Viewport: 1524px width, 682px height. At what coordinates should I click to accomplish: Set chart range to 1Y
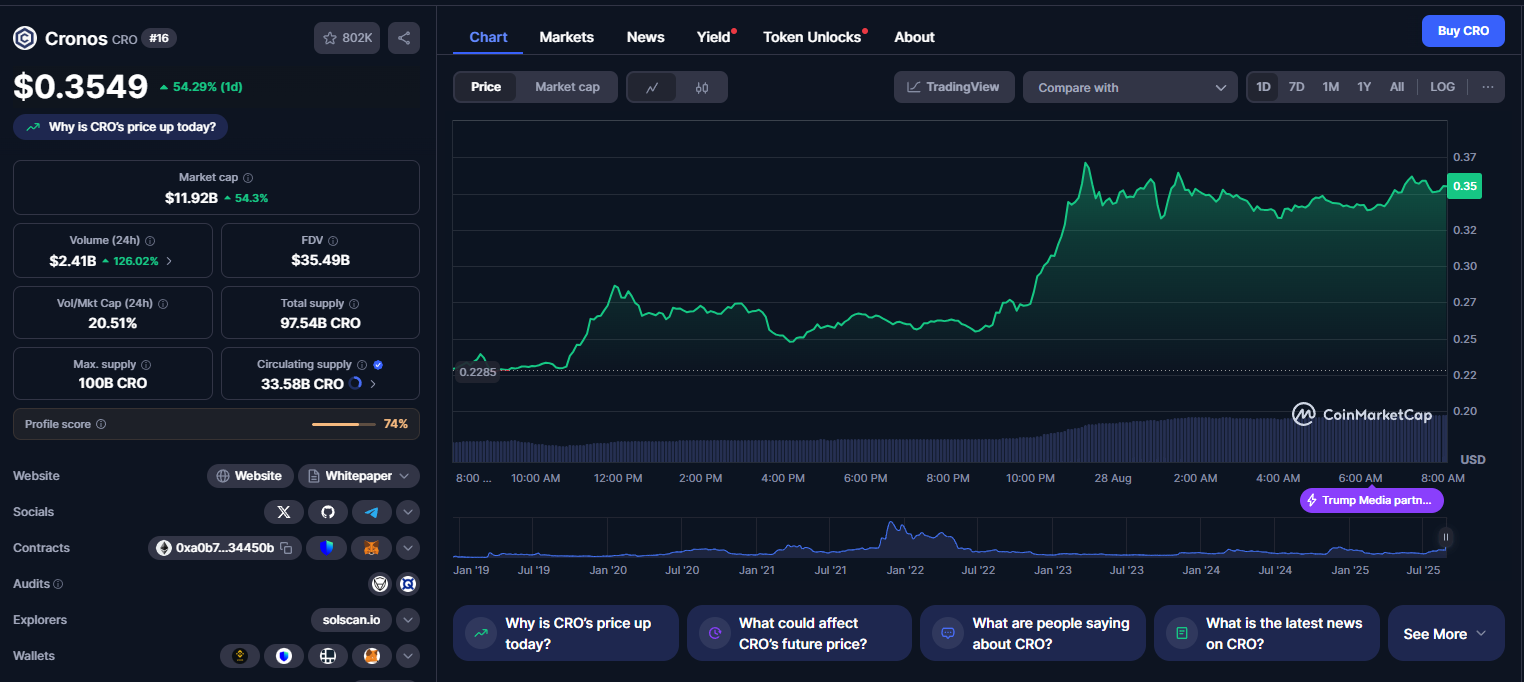click(x=1364, y=87)
